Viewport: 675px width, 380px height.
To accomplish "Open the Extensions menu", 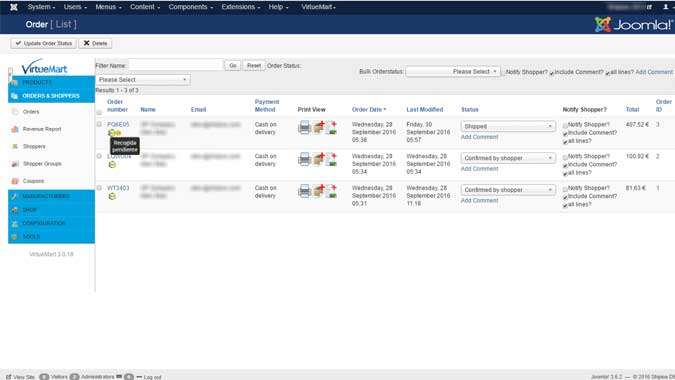I will point(241,7).
